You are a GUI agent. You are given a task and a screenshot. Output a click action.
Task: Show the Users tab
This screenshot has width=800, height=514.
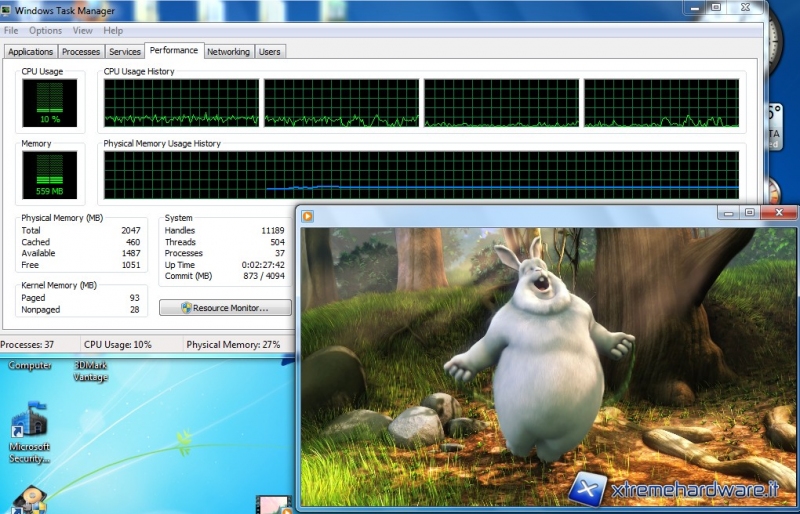pyautogui.click(x=270, y=52)
